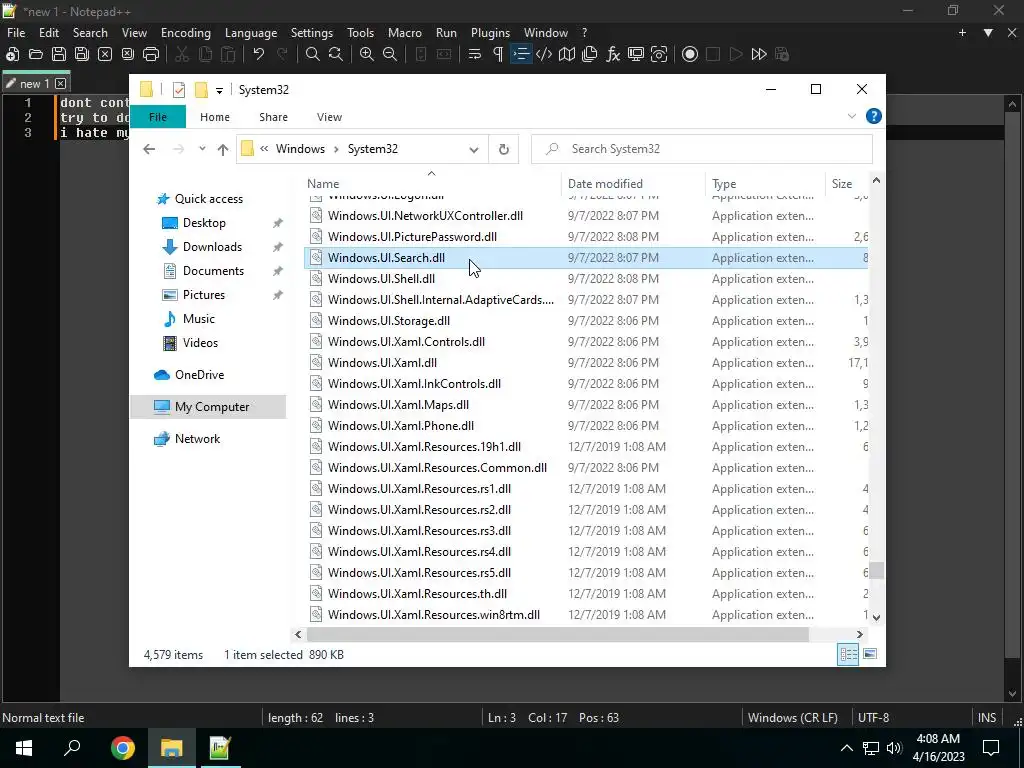Select Downloads in navigation pane
Image resolution: width=1024 pixels, height=768 pixels.
coord(212,247)
